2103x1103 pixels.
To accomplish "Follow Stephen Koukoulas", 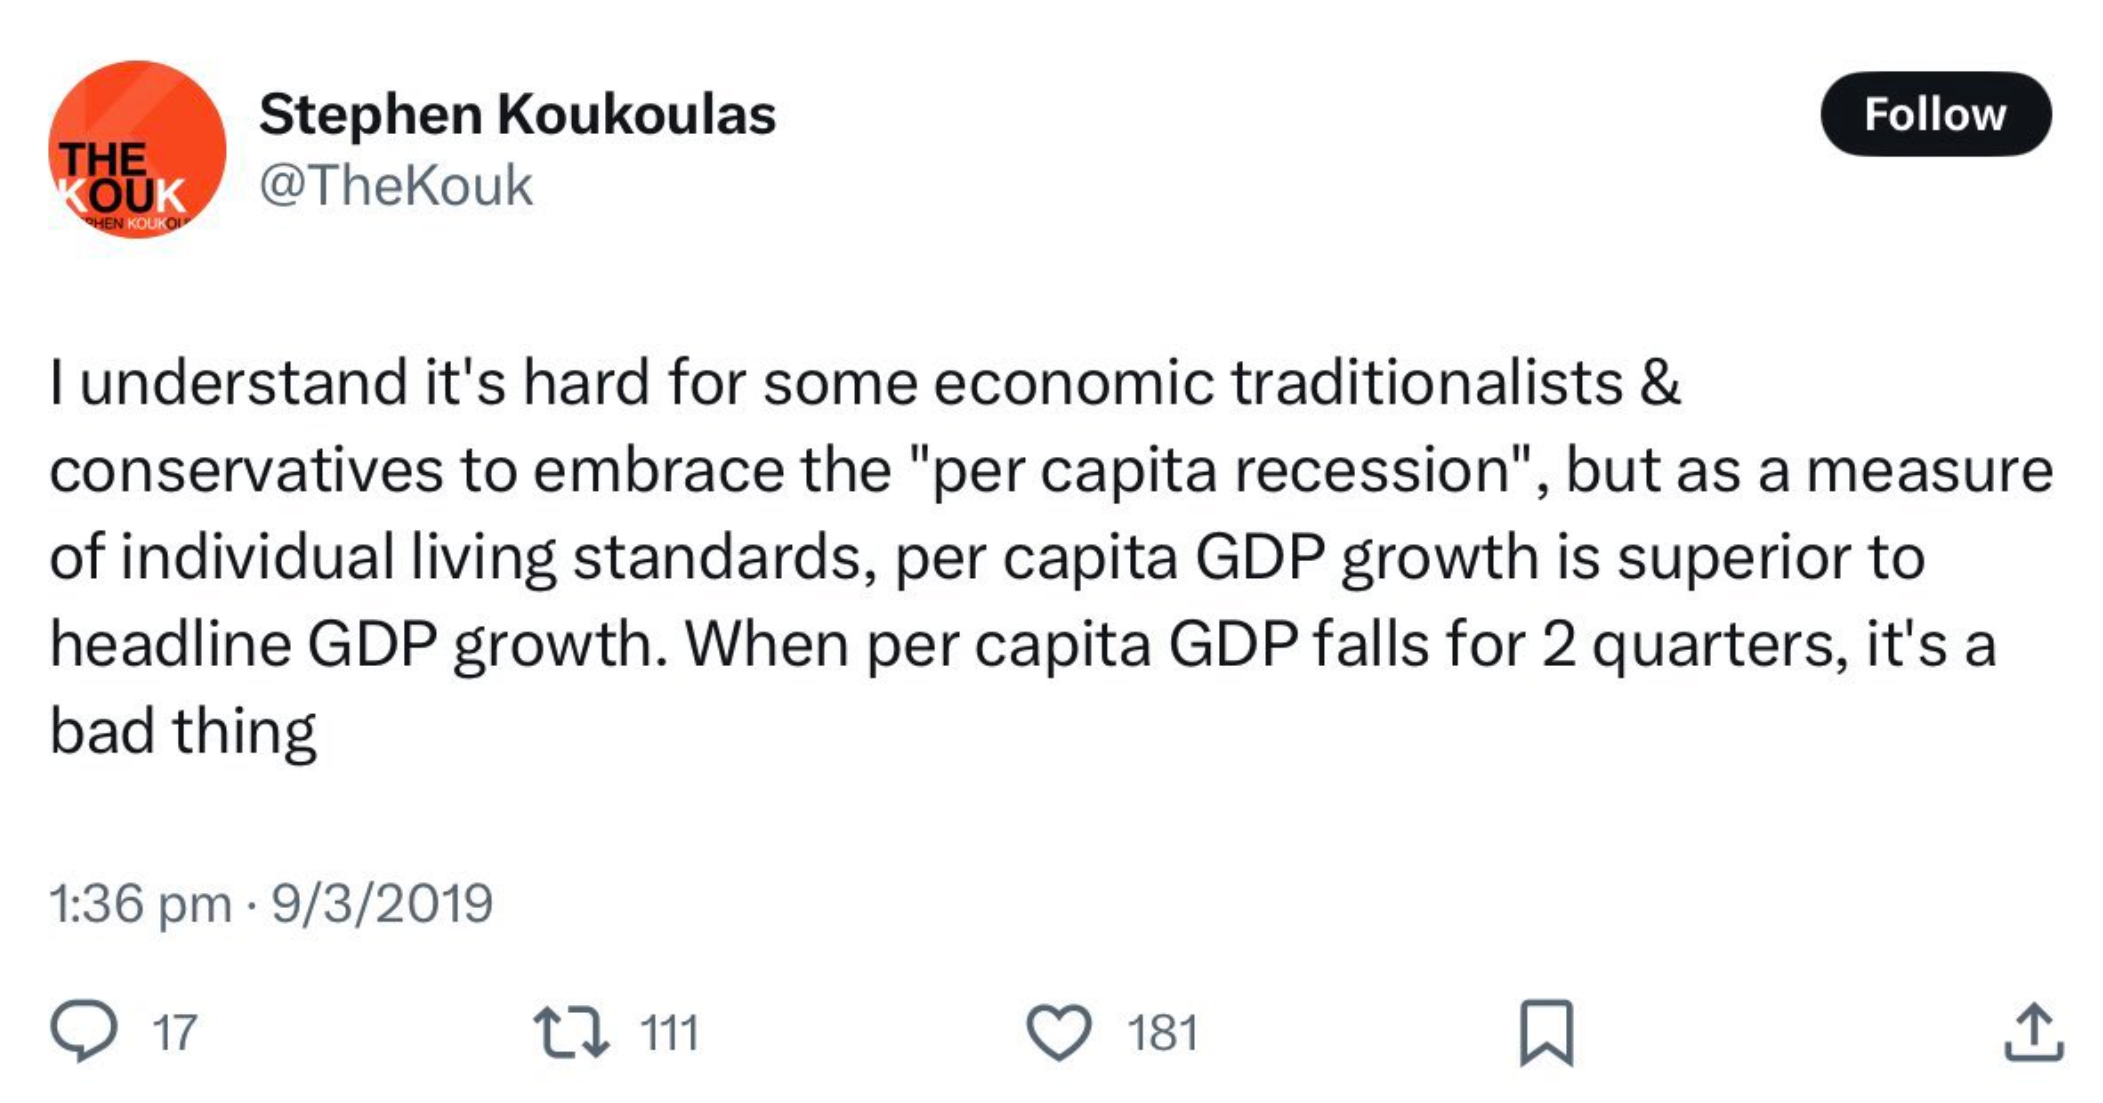I will coord(1935,114).
